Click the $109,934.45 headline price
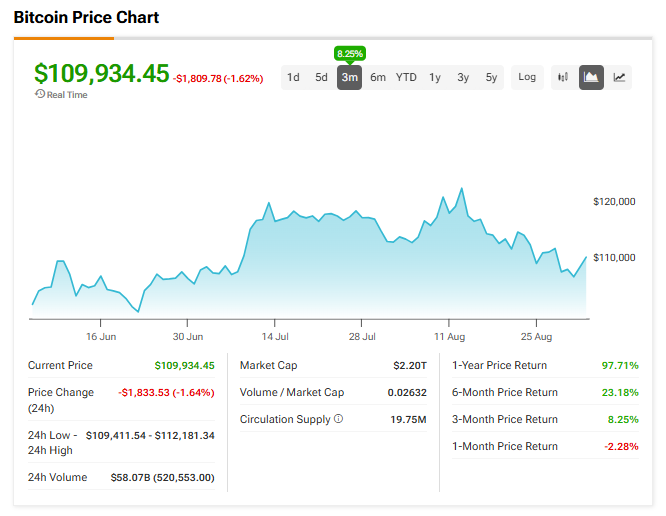This screenshot has height=516, width=666. click(102, 73)
